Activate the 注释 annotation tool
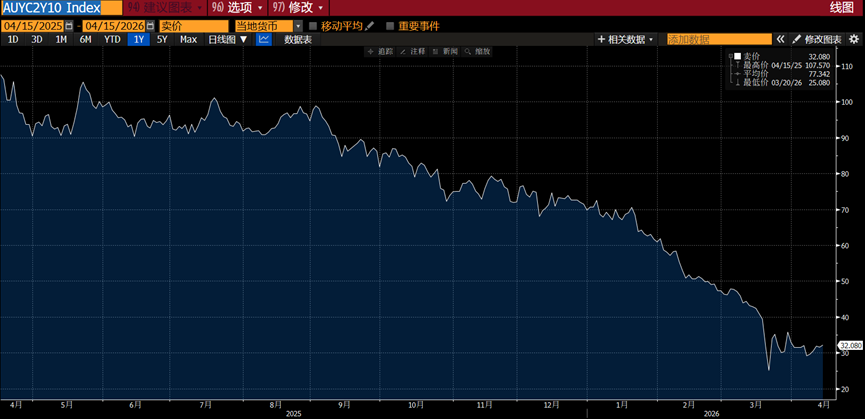Screen dimensions: 865x419 pyautogui.click(x=413, y=51)
